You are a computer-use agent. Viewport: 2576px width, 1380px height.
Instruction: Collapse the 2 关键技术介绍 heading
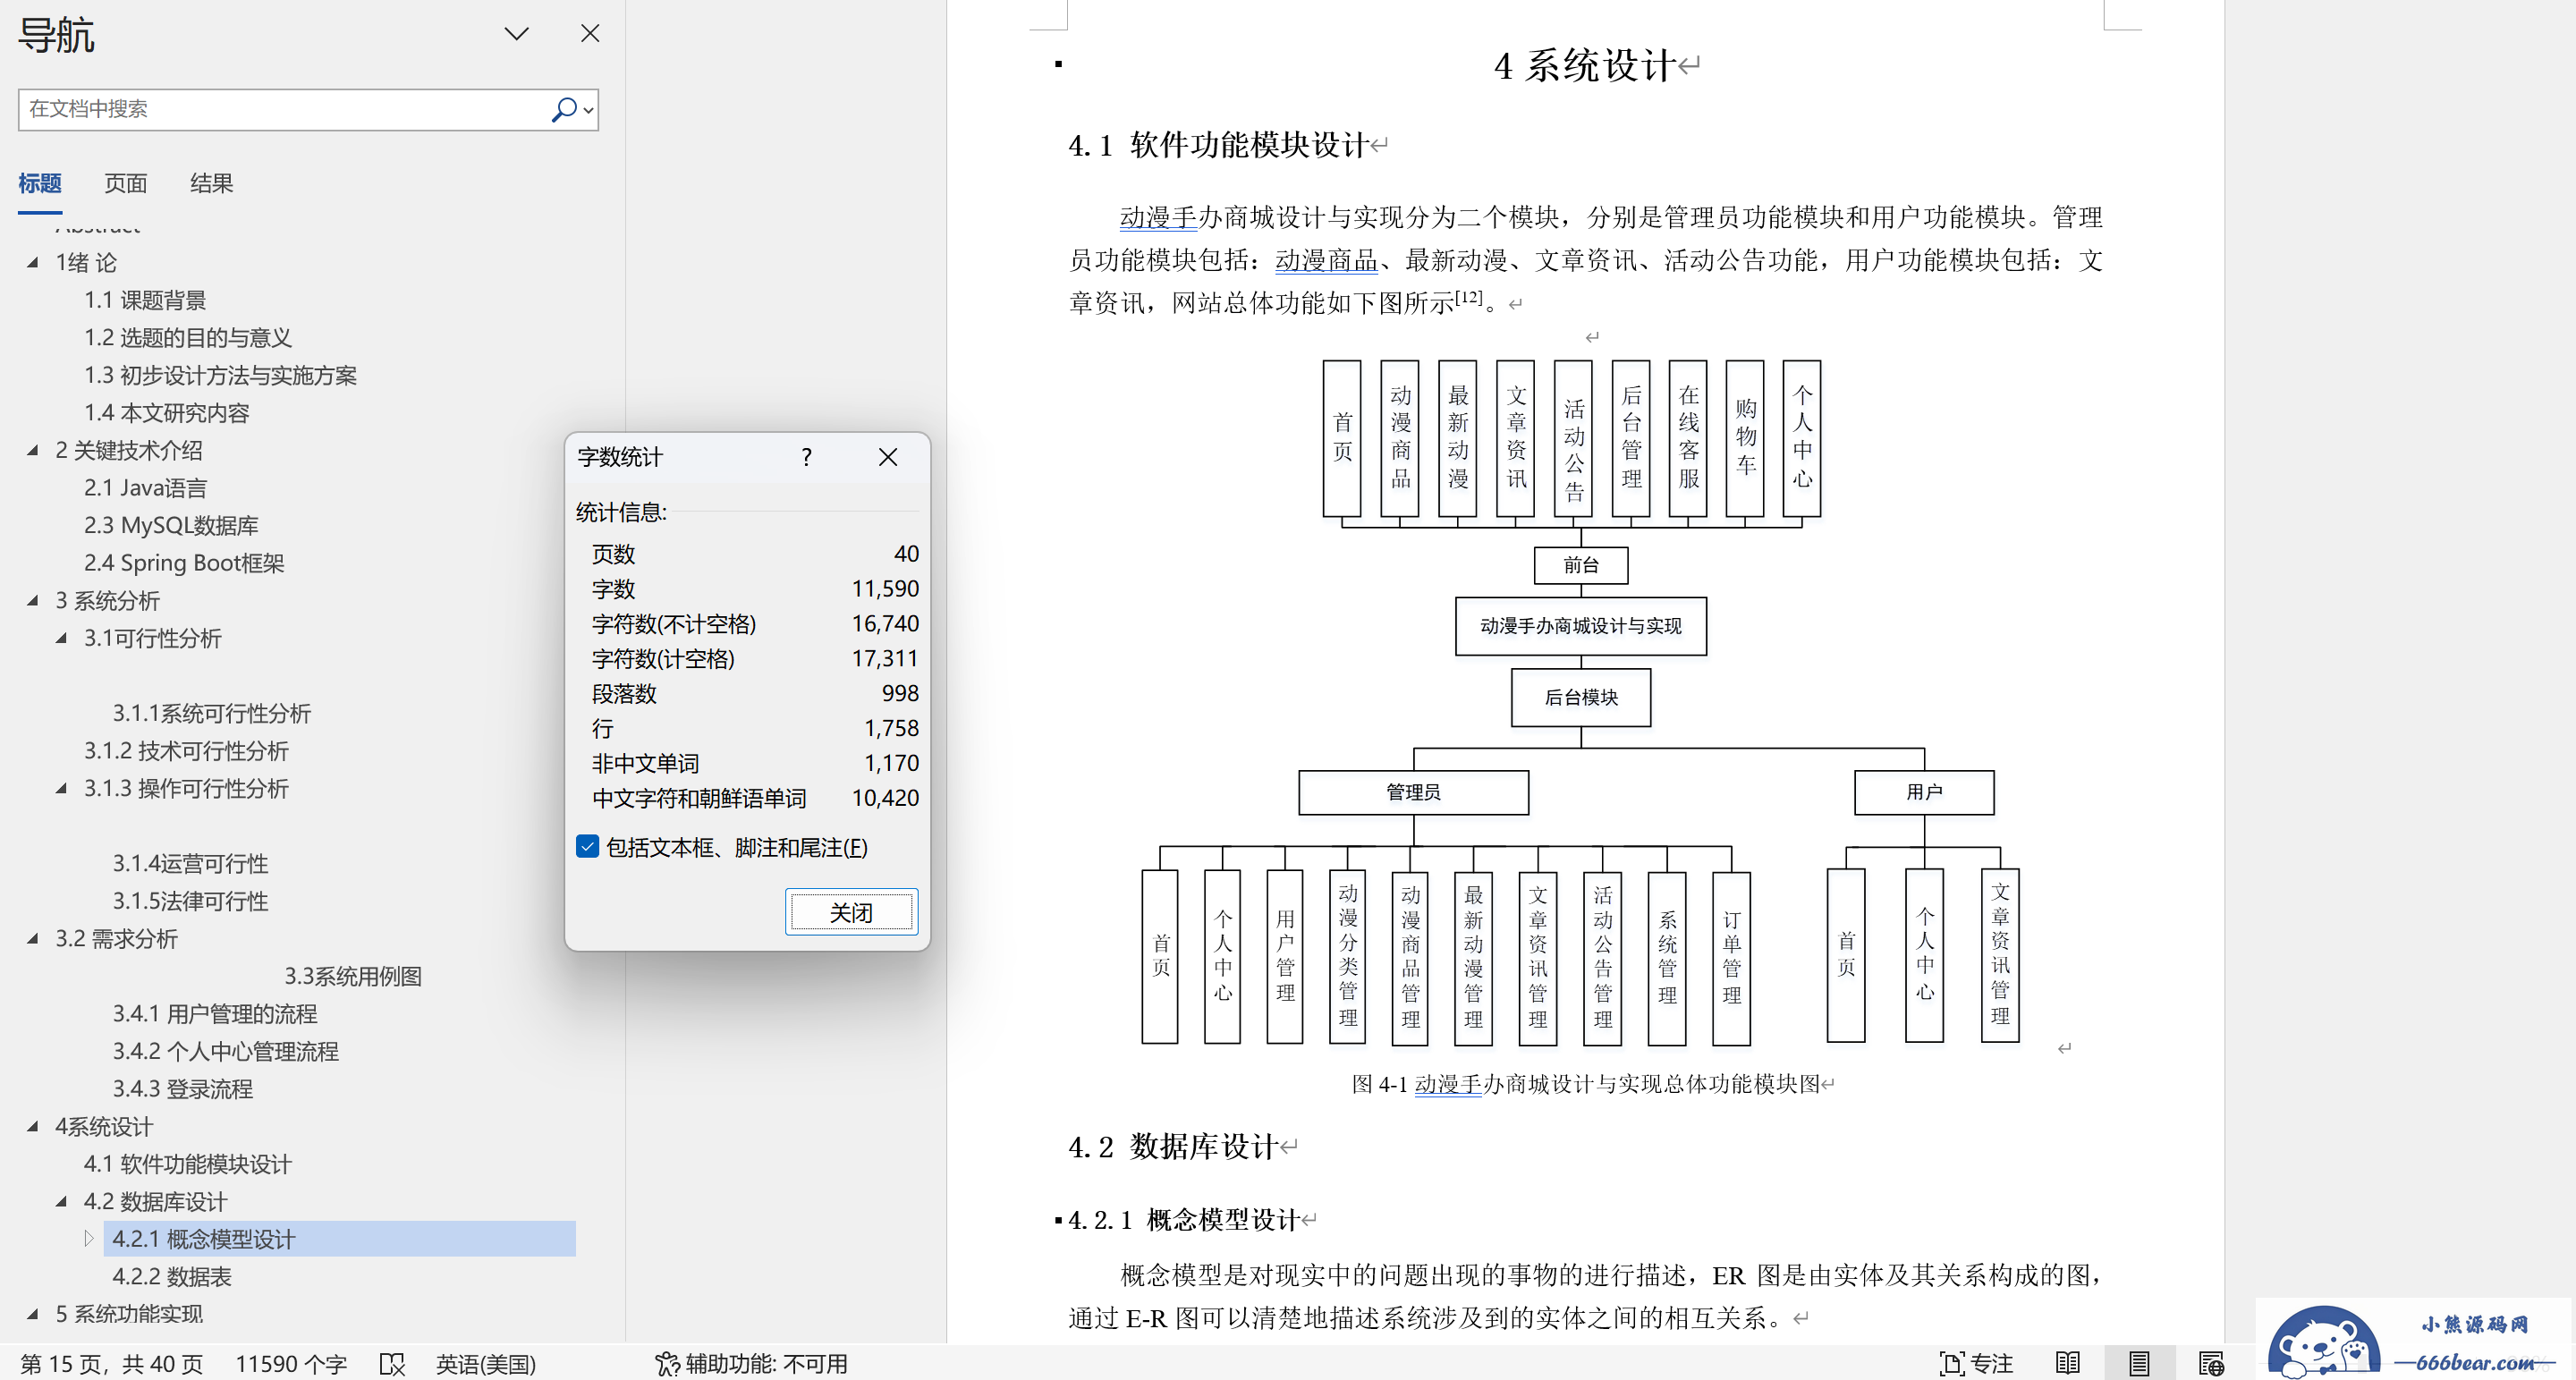click(x=32, y=450)
